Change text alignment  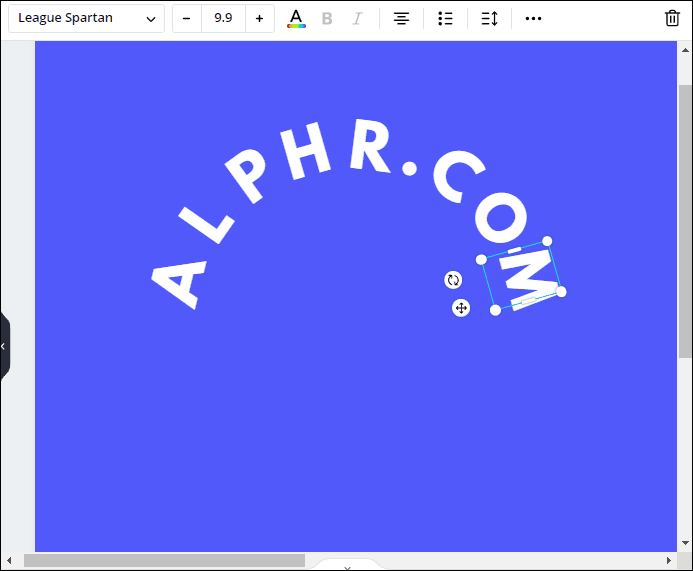401,19
